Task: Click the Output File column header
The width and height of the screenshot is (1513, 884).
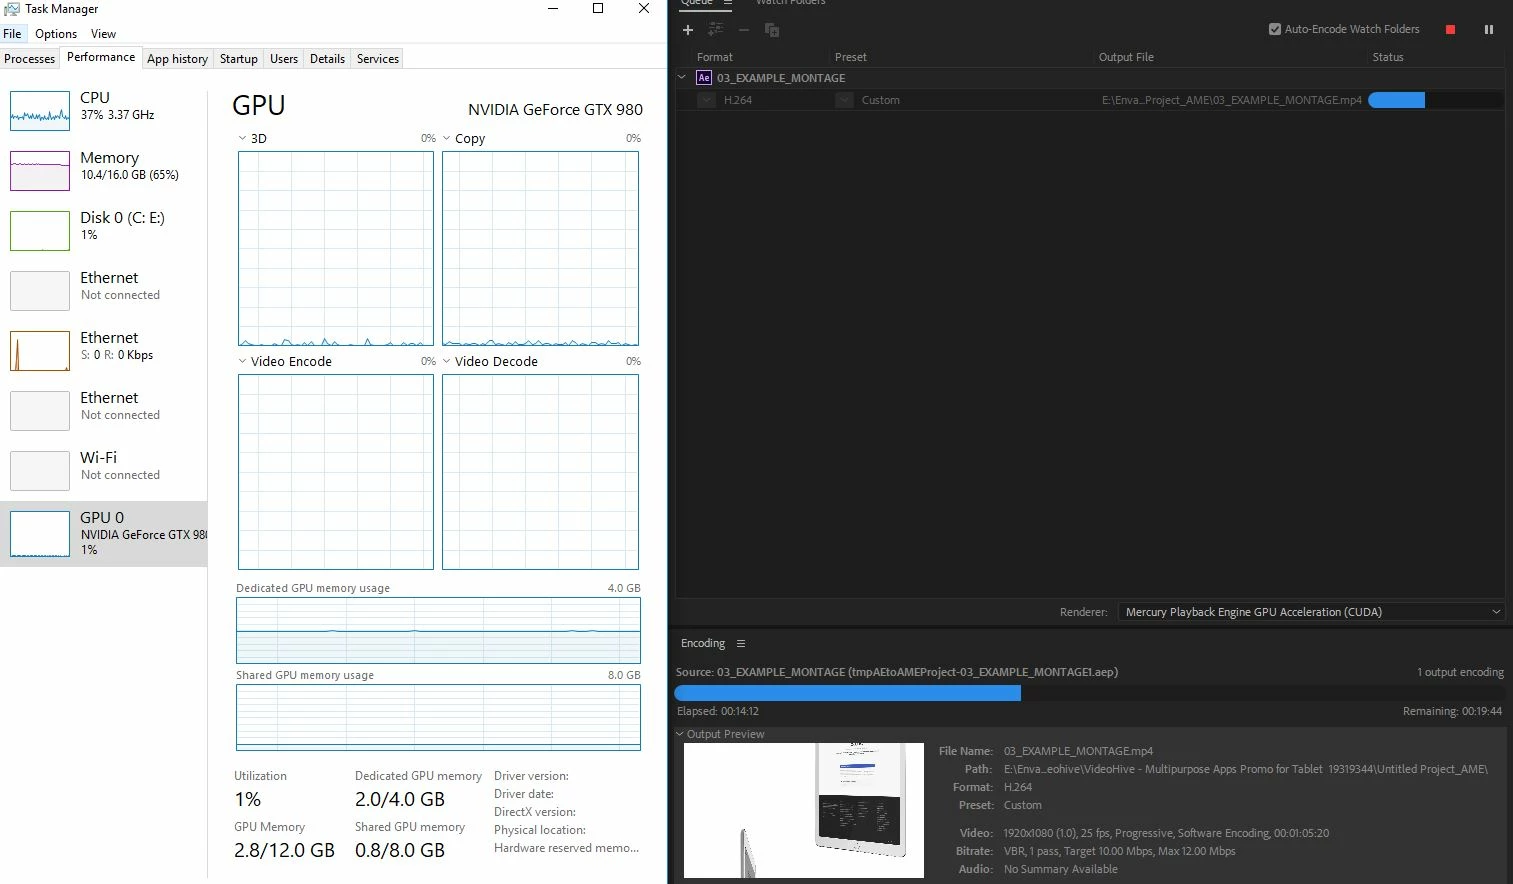Action: [x=1126, y=57]
